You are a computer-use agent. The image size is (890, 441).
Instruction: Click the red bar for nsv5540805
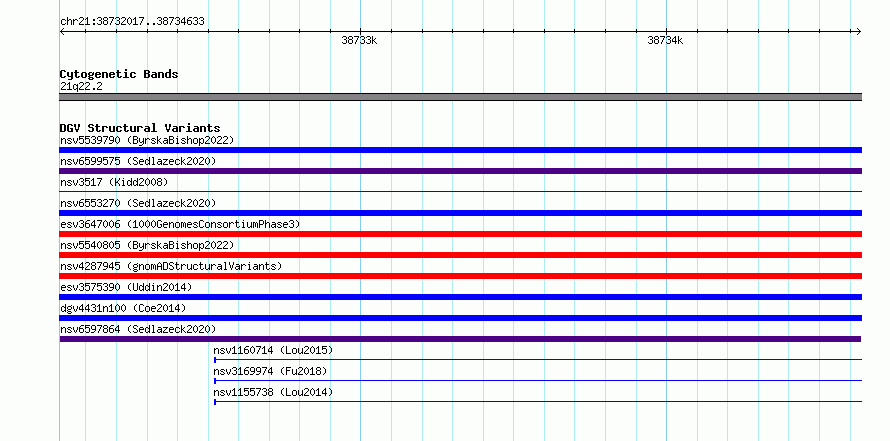tap(461, 255)
